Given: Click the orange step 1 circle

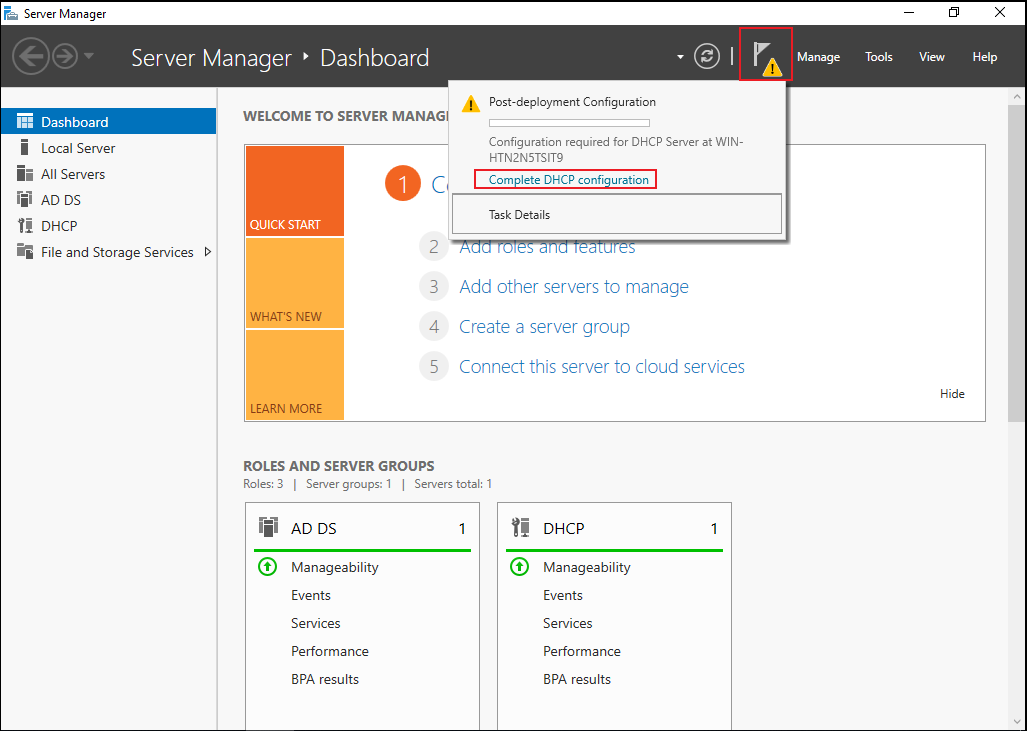Looking at the screenshot, I should pos(403,183).
